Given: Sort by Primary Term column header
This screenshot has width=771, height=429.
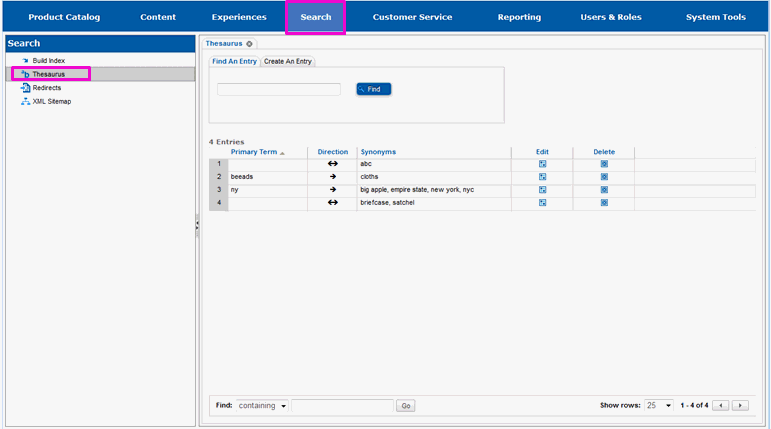Looking at the screenshot, I should coord(254,152).
